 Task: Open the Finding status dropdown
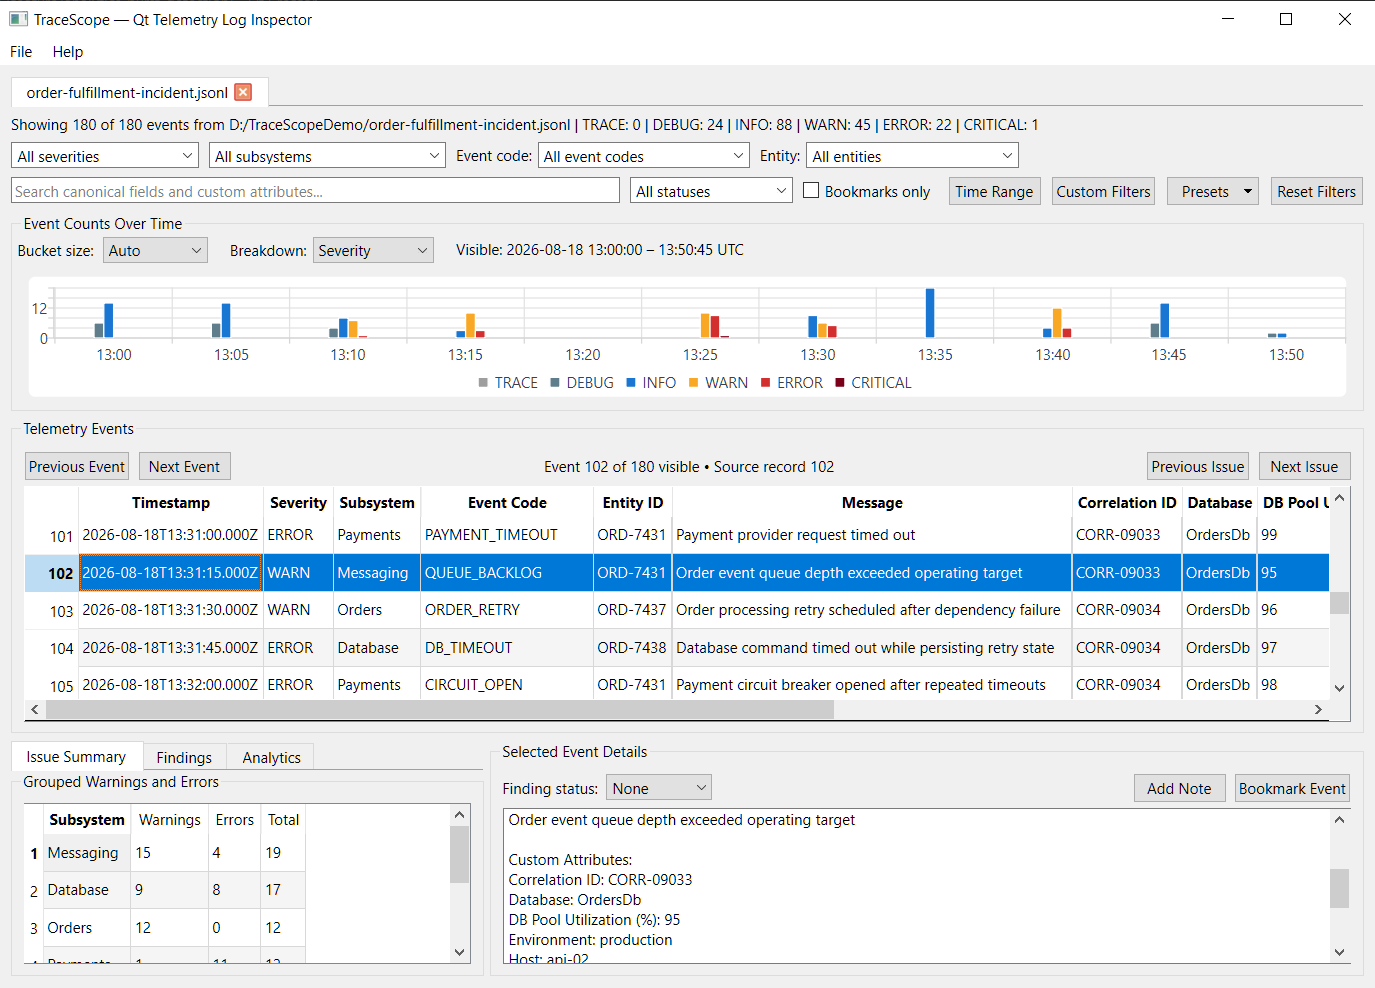[659, 788]
